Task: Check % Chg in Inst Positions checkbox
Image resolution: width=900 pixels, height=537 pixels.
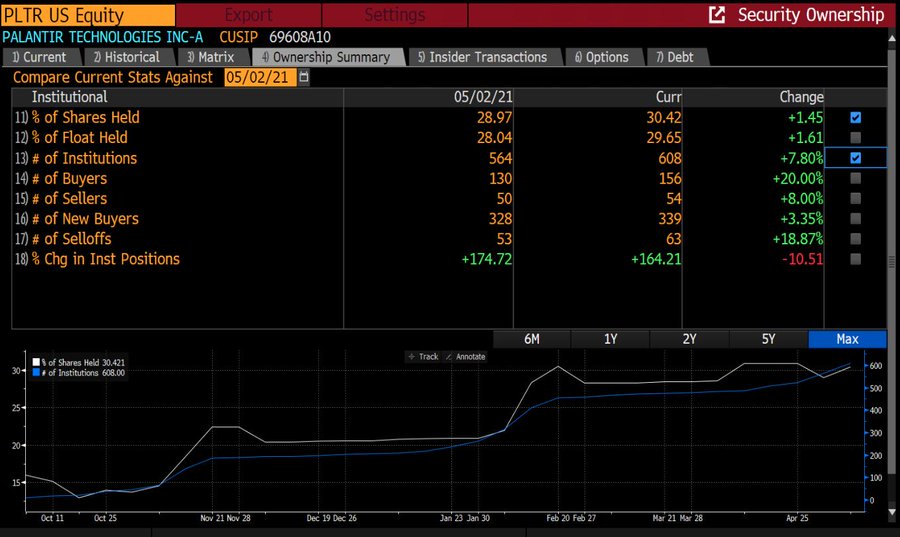Action: point(855,259)
